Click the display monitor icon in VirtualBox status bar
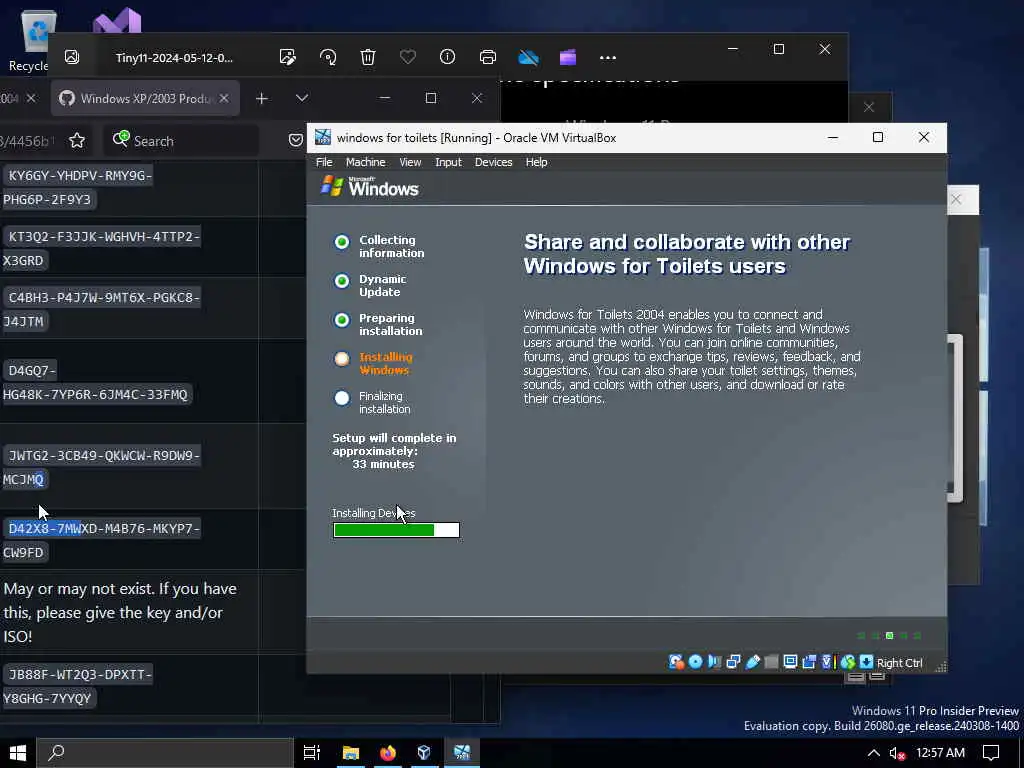1024x768 pixels. pos(790,662)
